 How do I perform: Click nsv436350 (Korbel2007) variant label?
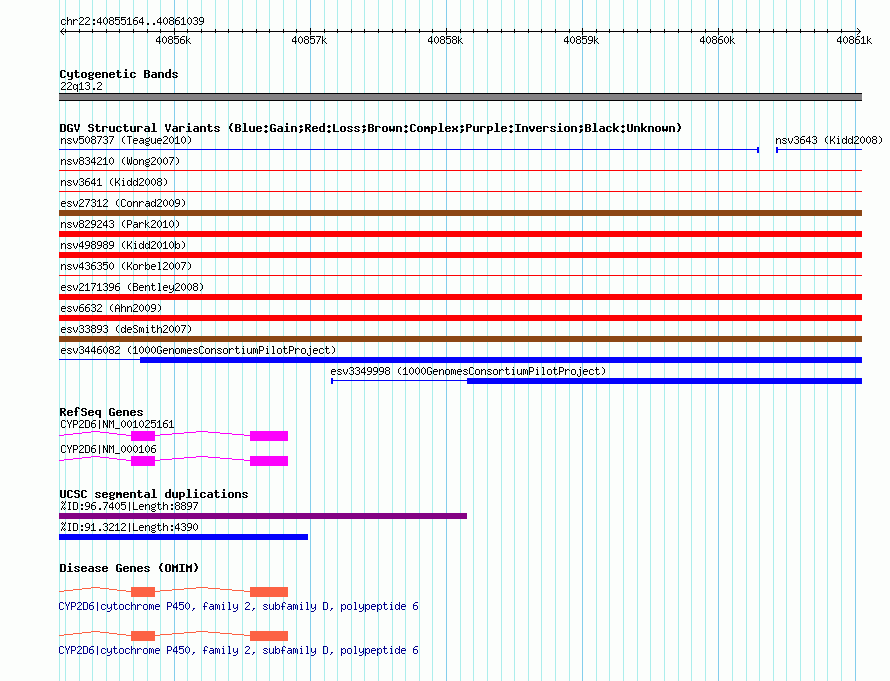coord(126,266)
